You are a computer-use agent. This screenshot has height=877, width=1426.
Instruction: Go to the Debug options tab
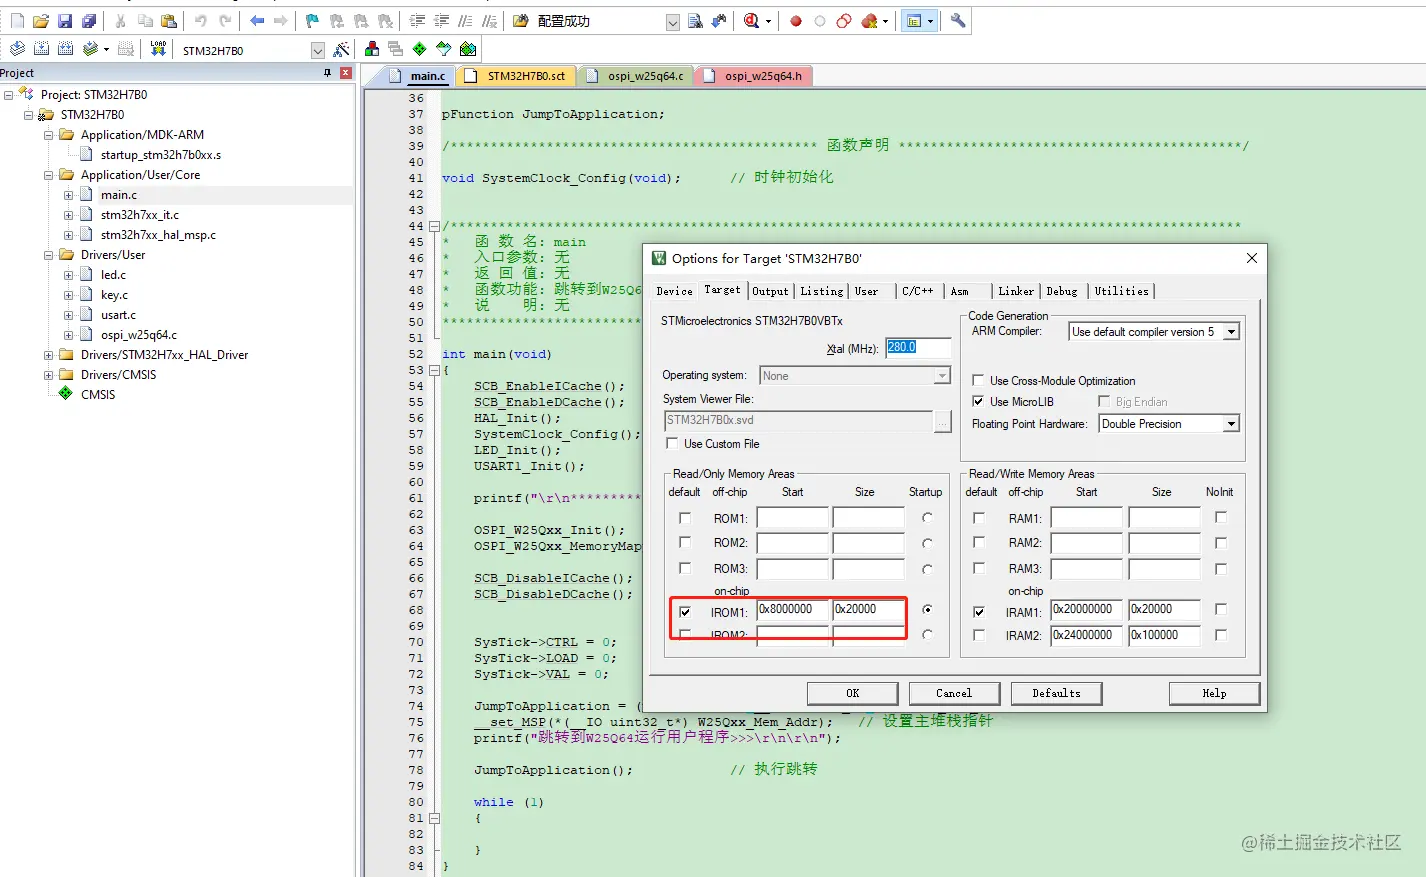1062,291
